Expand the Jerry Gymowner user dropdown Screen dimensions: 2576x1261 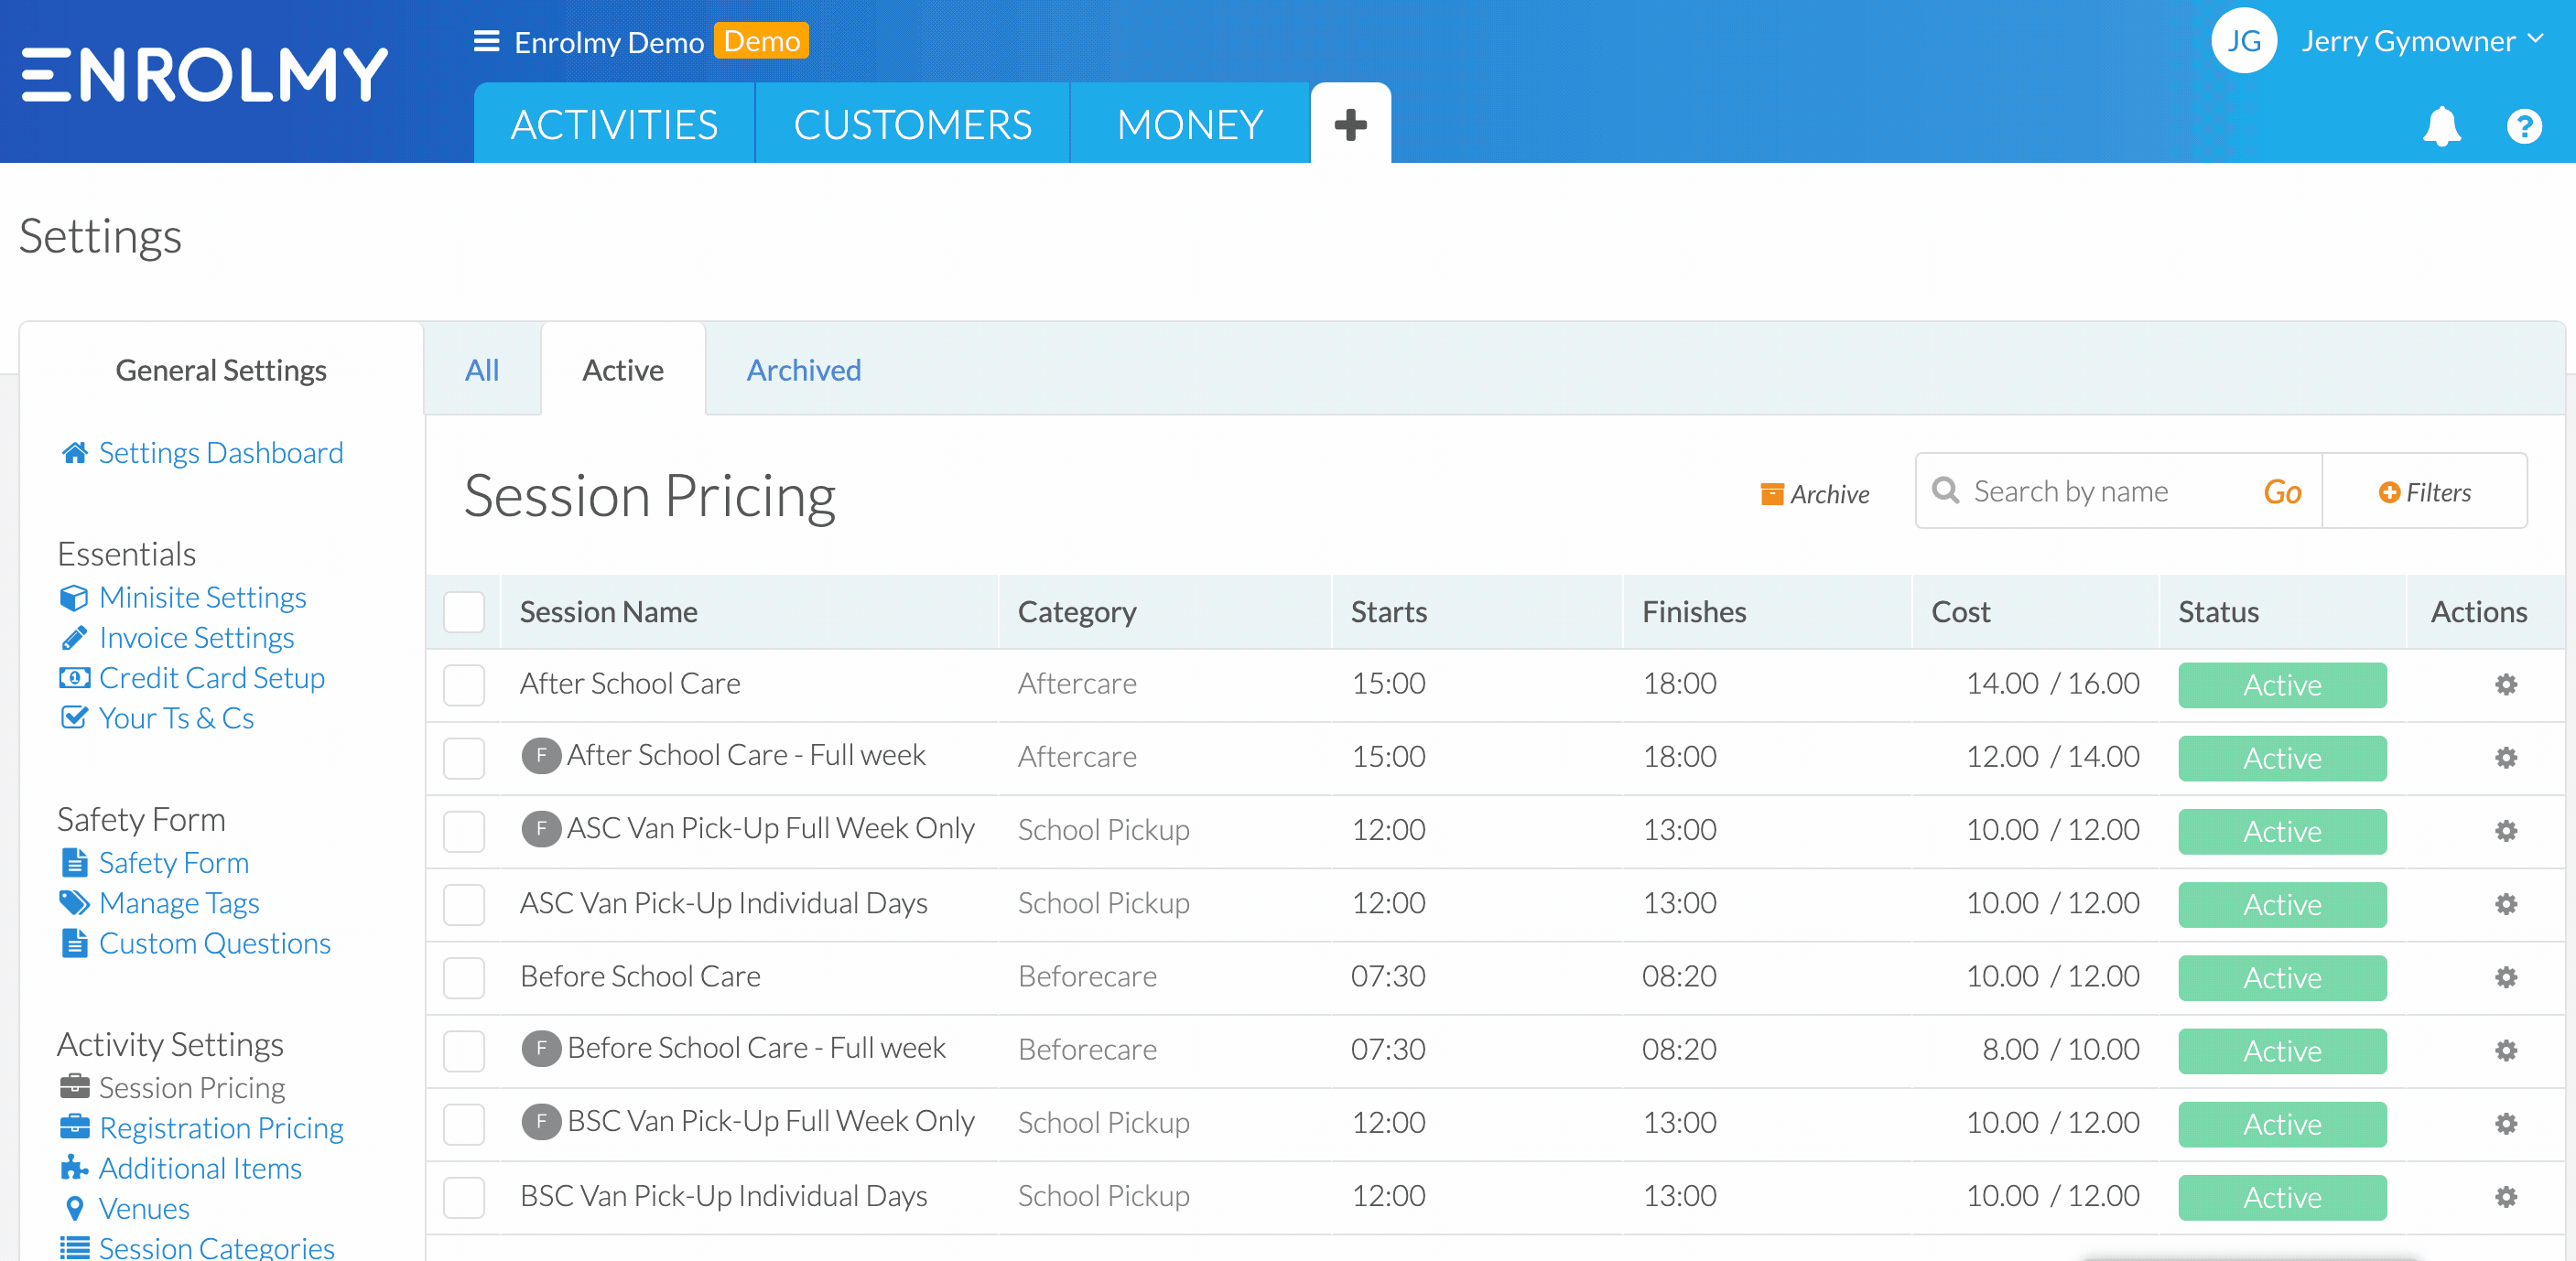click(x=2423, y=41)
